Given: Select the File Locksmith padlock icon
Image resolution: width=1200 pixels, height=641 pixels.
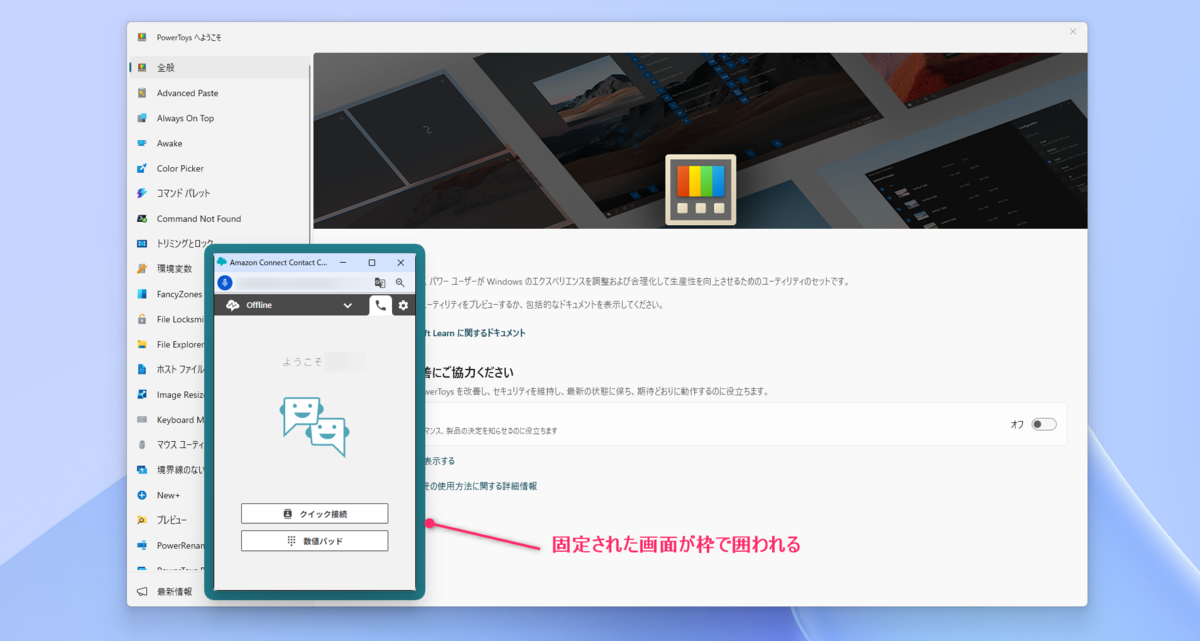Looking at the screenshot, I should click(142, 319).
